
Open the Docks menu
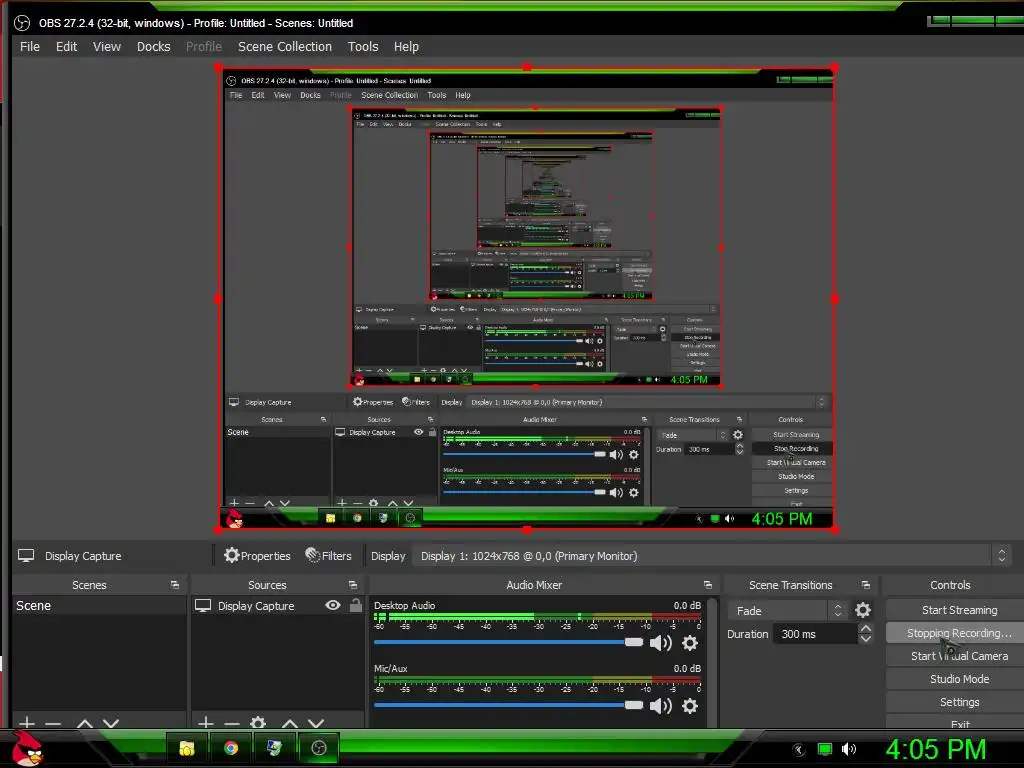153,46
